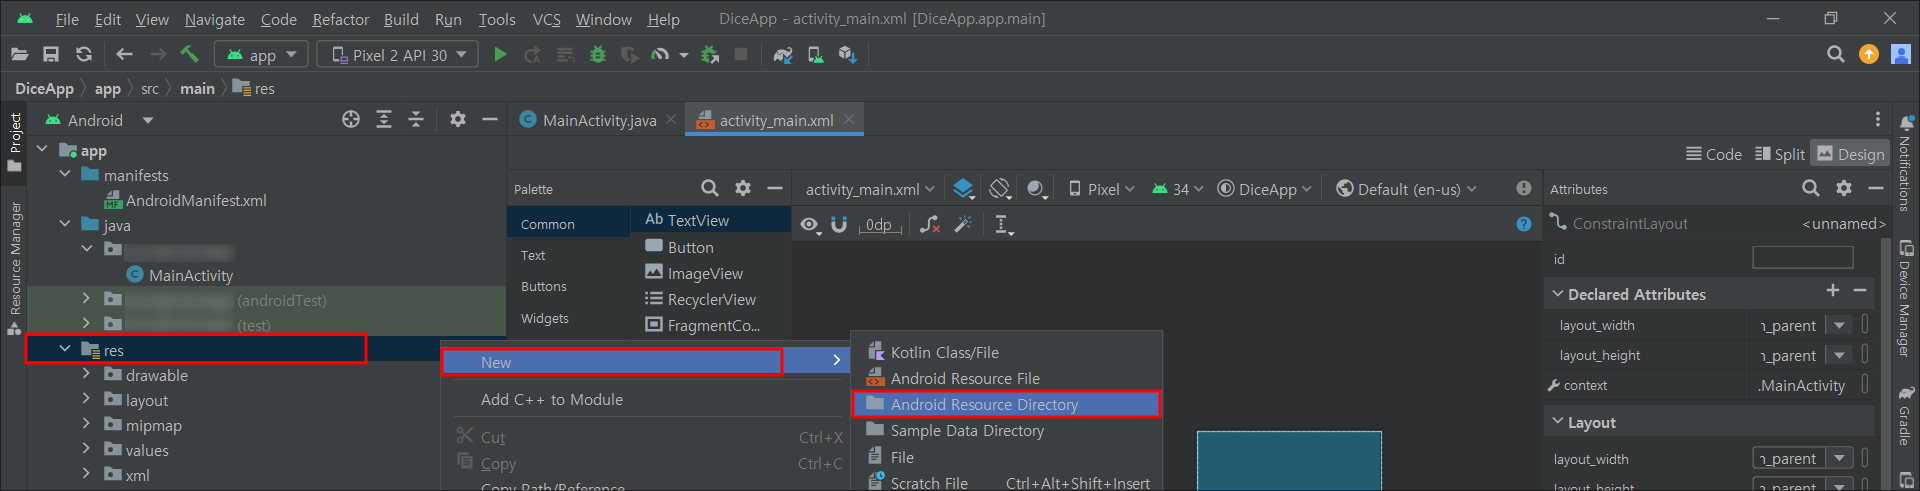Image resolution: width=1920 pixels, height=491 pixels.
Task: Select AndroidManifest.xml in project tree
Action: 186,200
